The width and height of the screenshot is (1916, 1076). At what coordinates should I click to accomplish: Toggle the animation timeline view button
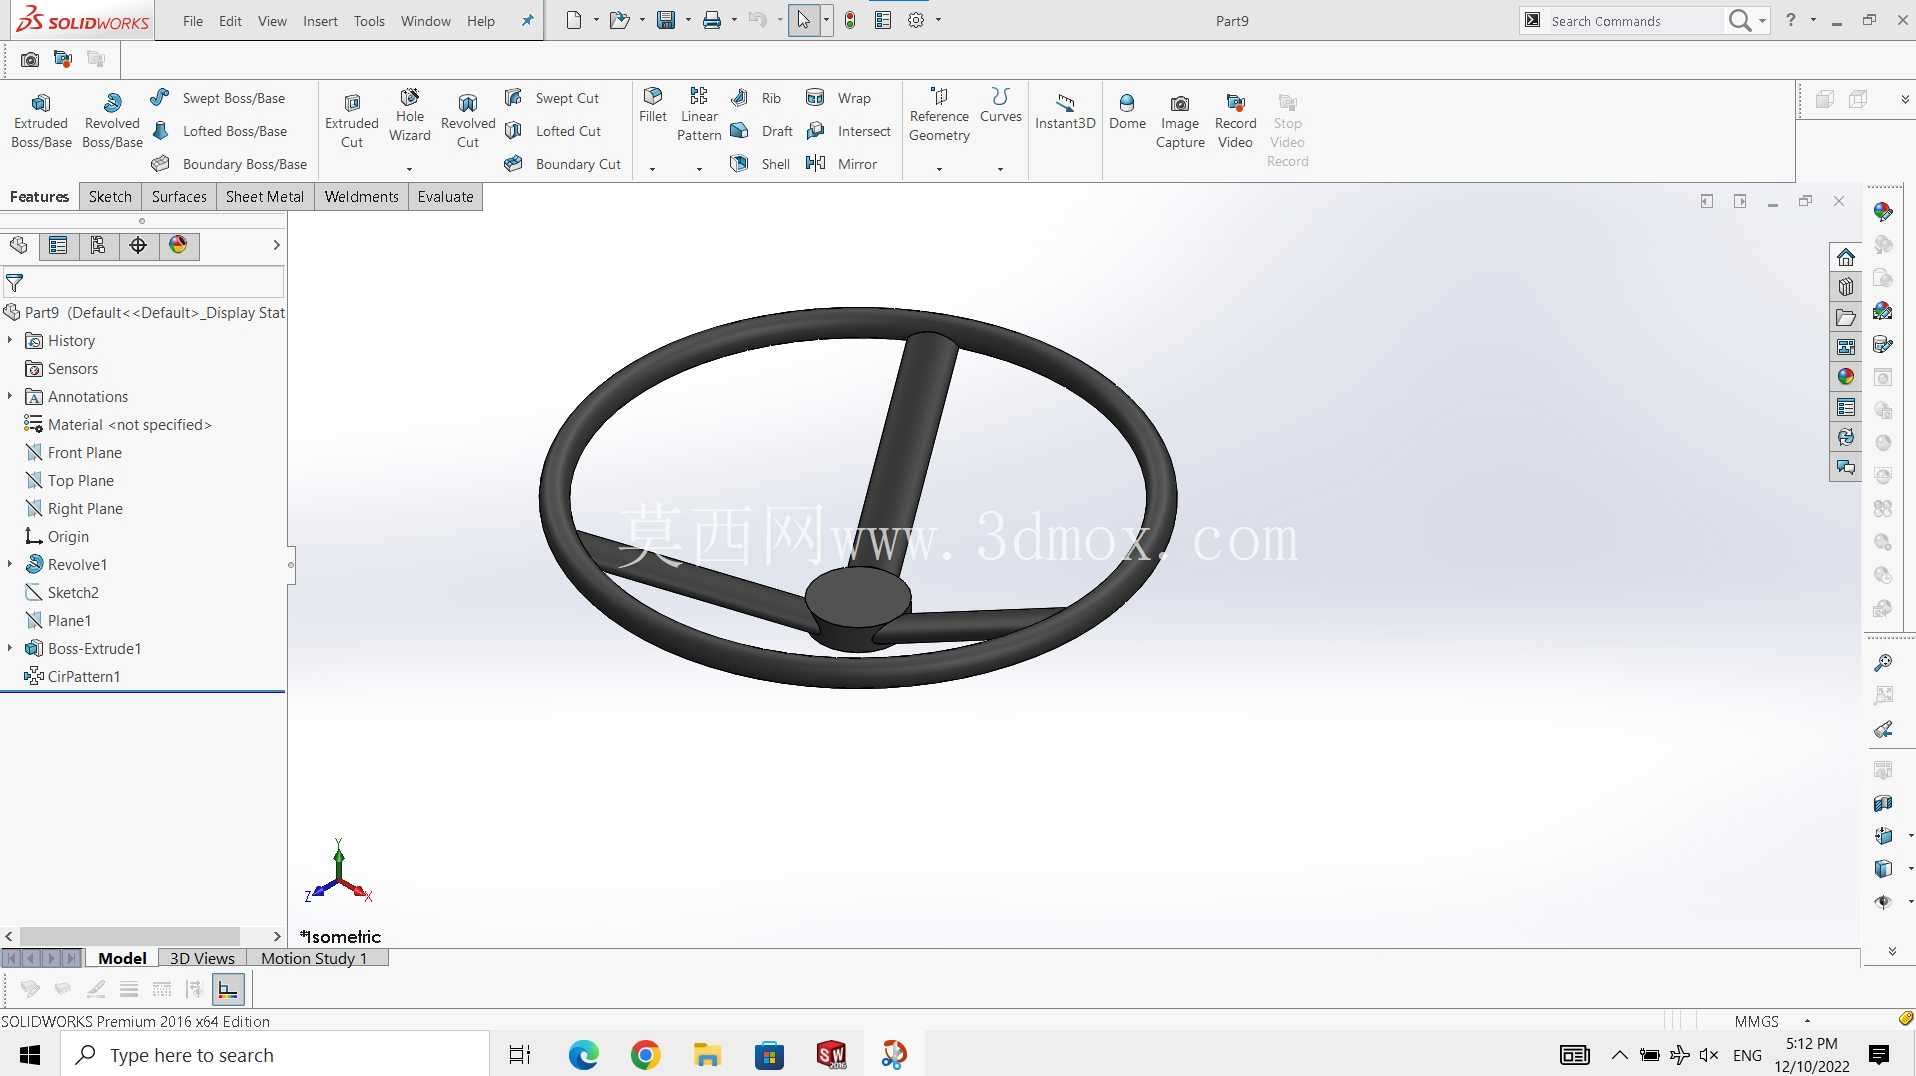tap(228, 989)
